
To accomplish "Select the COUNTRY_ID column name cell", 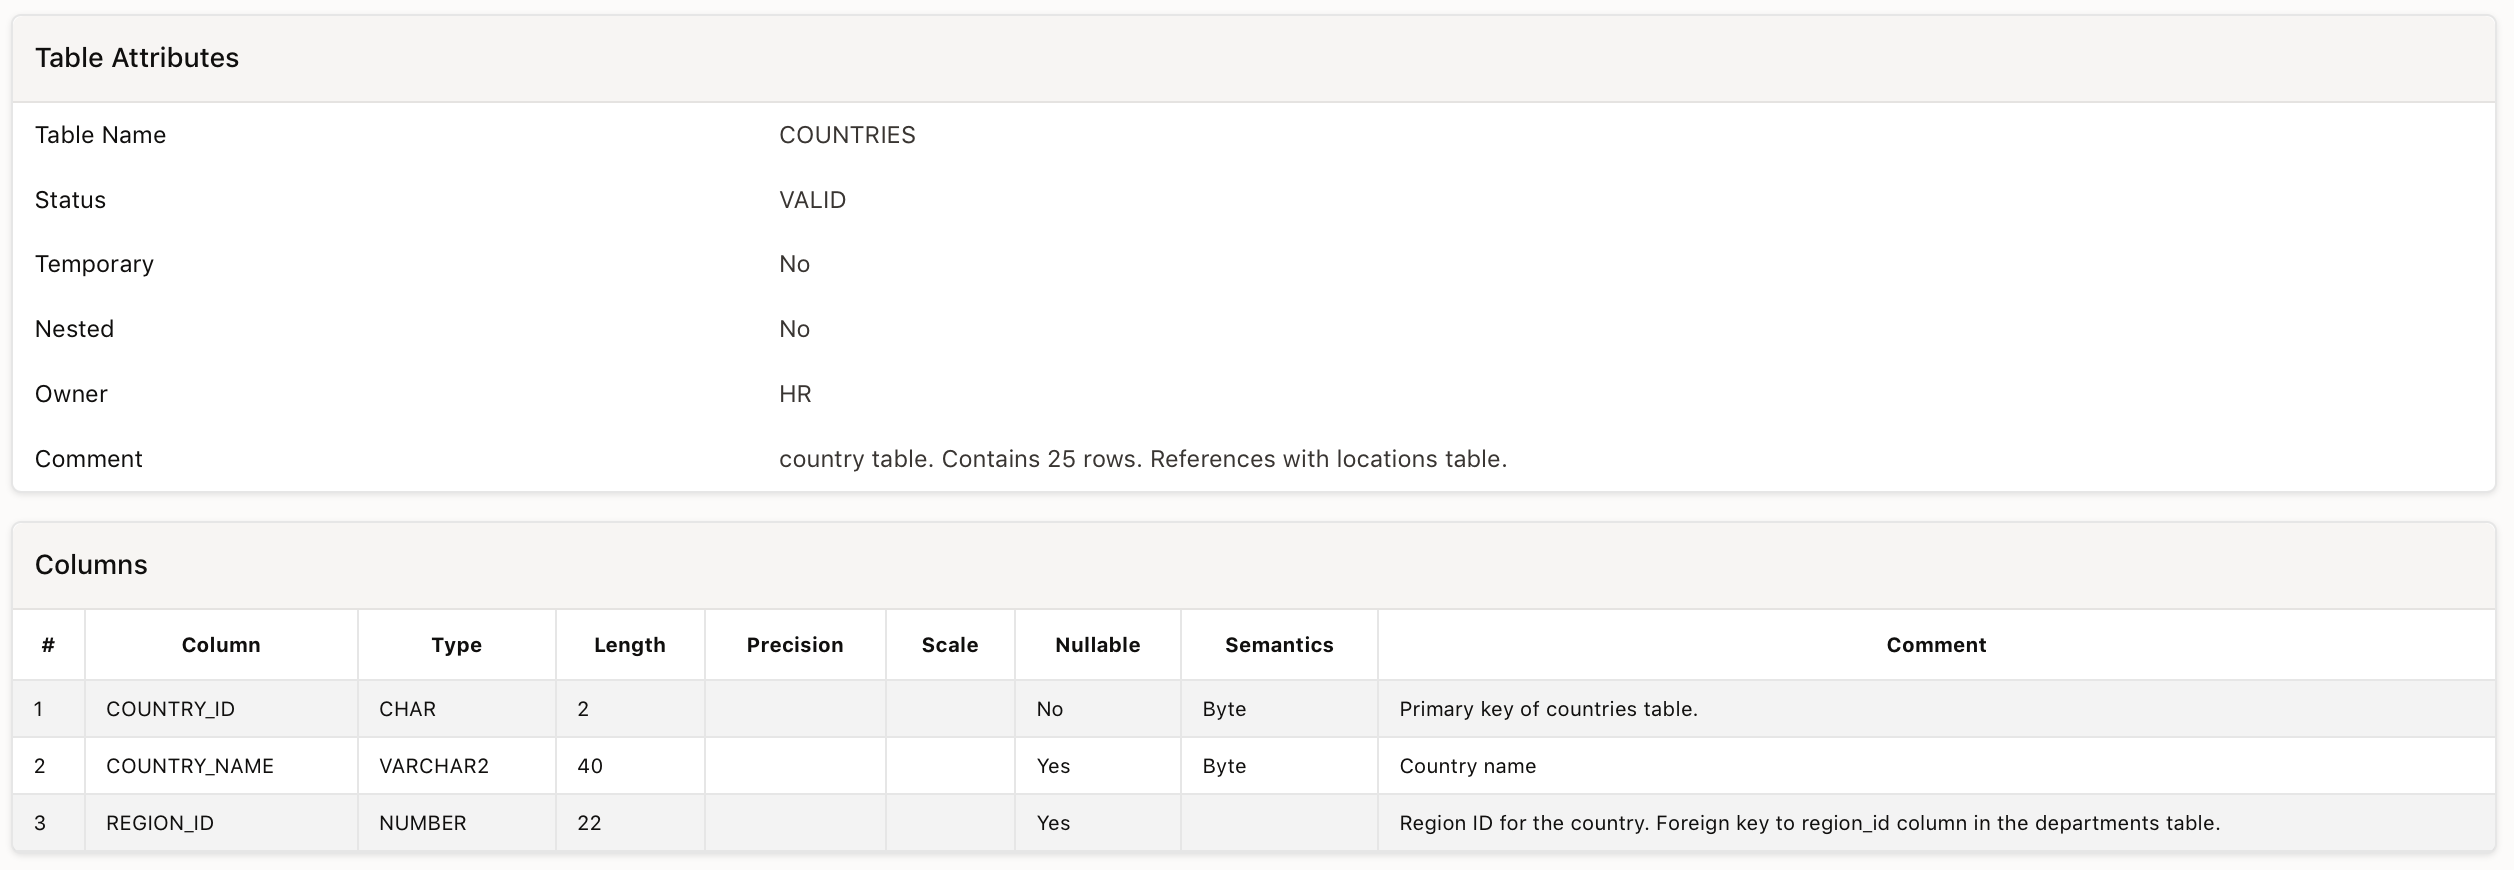I will point(221,709).
